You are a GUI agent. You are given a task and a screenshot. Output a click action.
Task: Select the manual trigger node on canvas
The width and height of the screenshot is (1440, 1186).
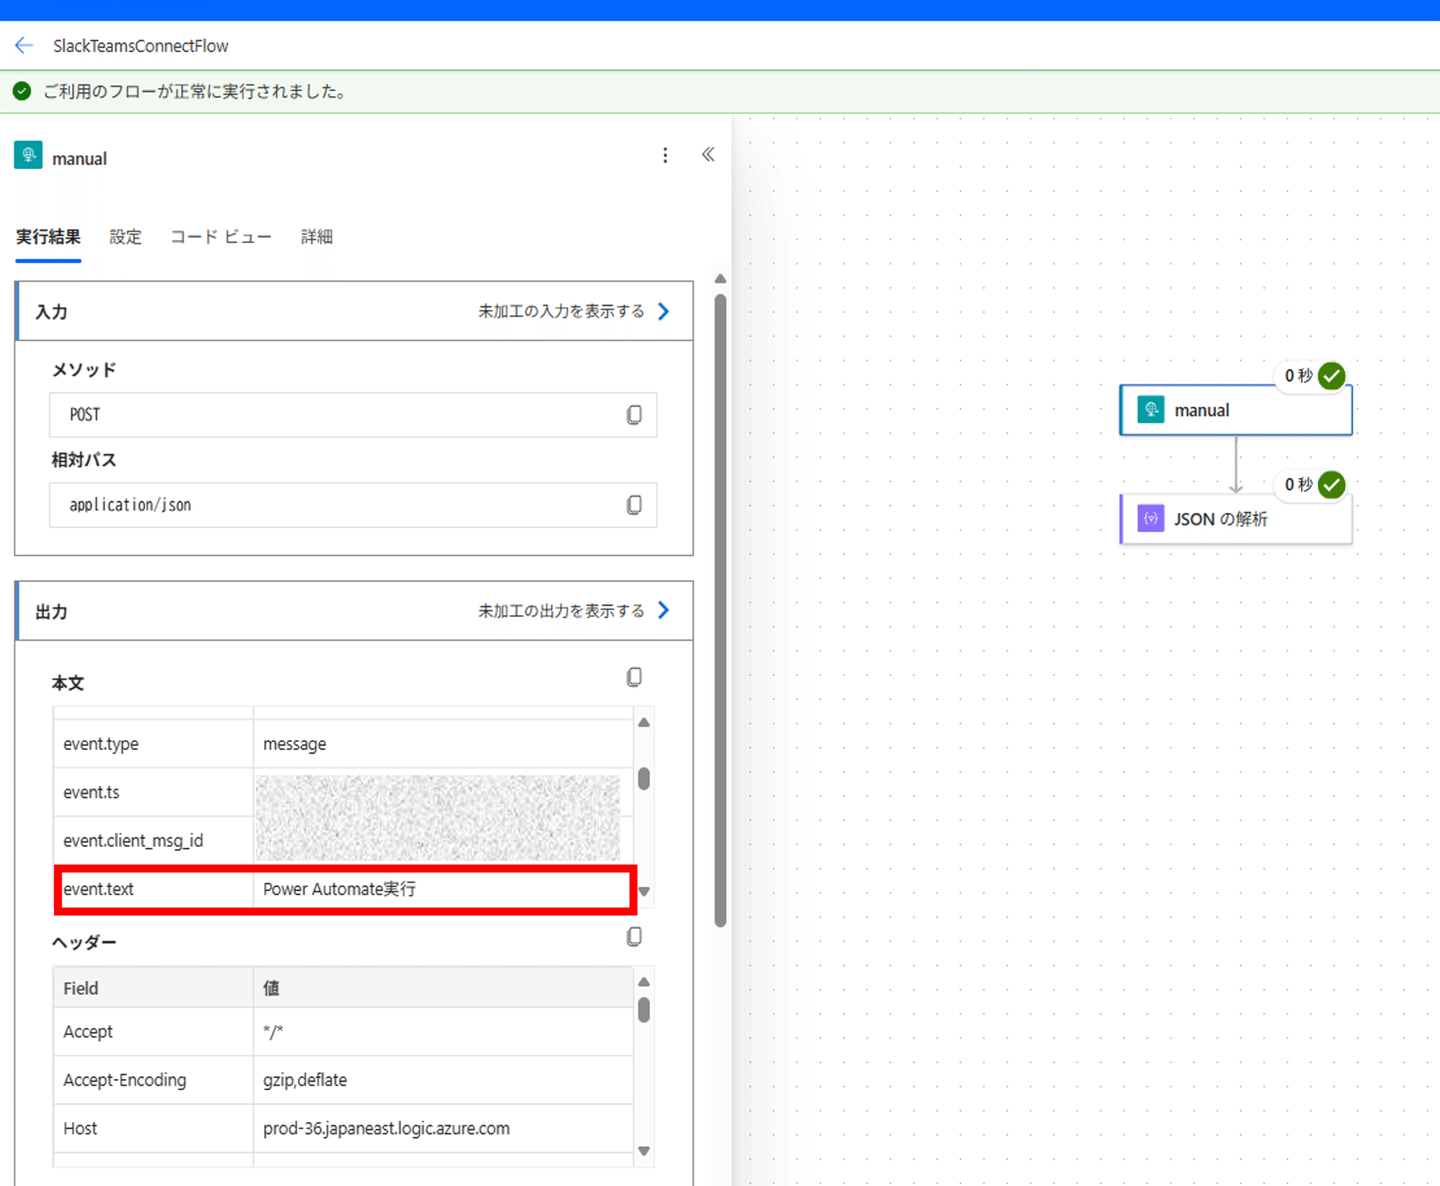1235,411
